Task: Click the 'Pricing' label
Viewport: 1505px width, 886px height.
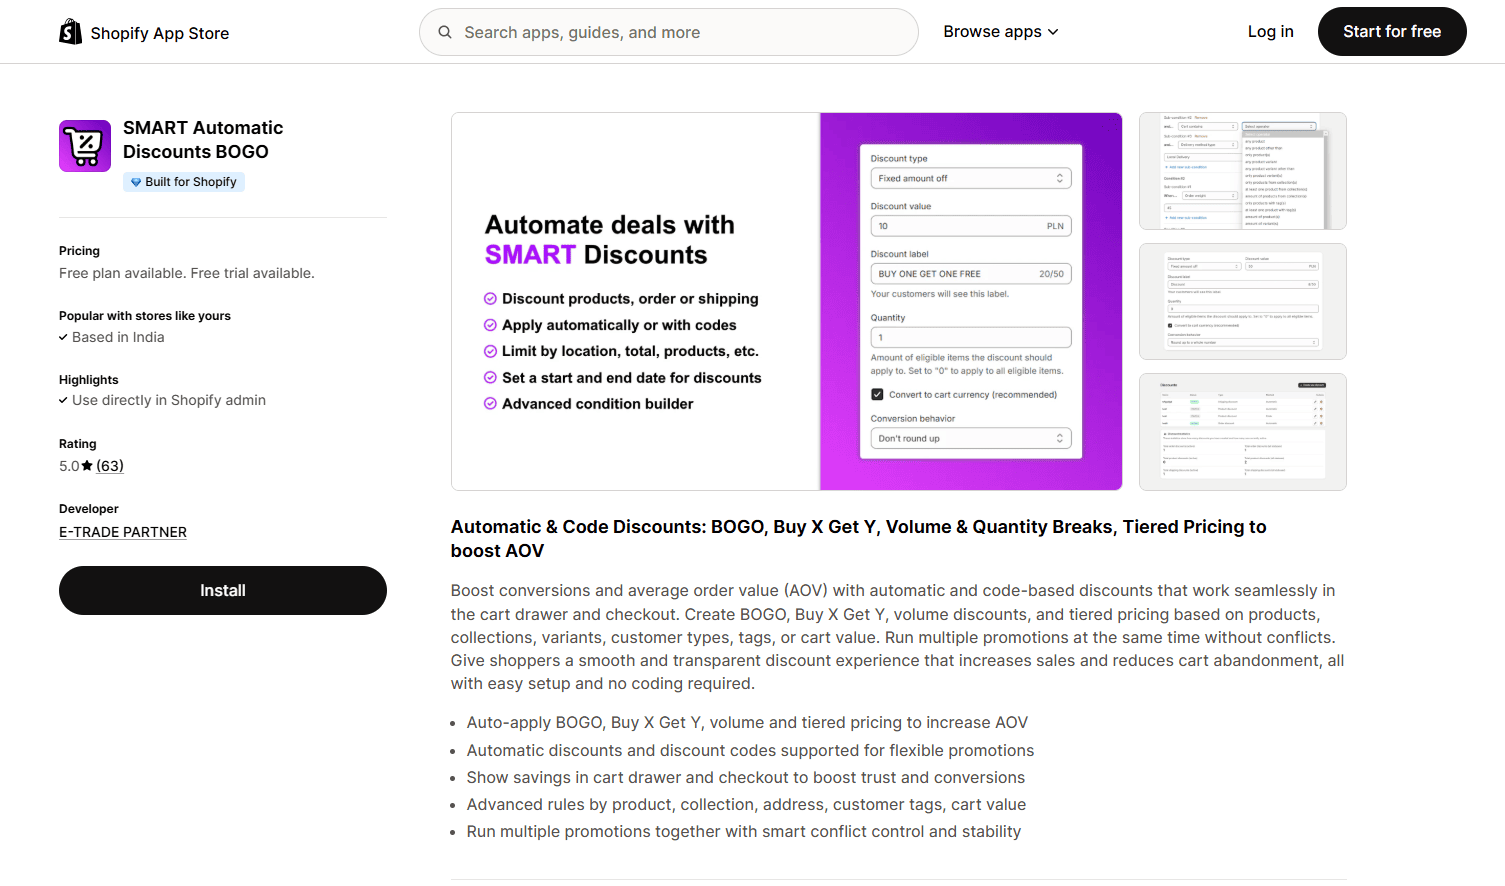Action: pos(79,251)
